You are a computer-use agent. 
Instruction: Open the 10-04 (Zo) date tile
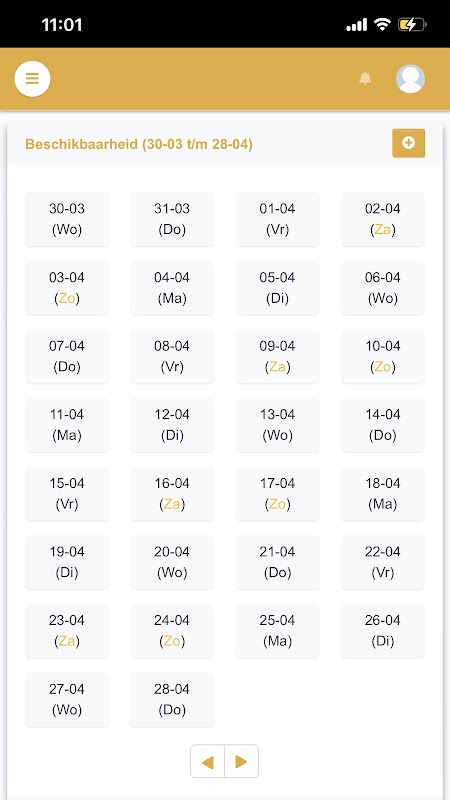[x=383, y=357]
